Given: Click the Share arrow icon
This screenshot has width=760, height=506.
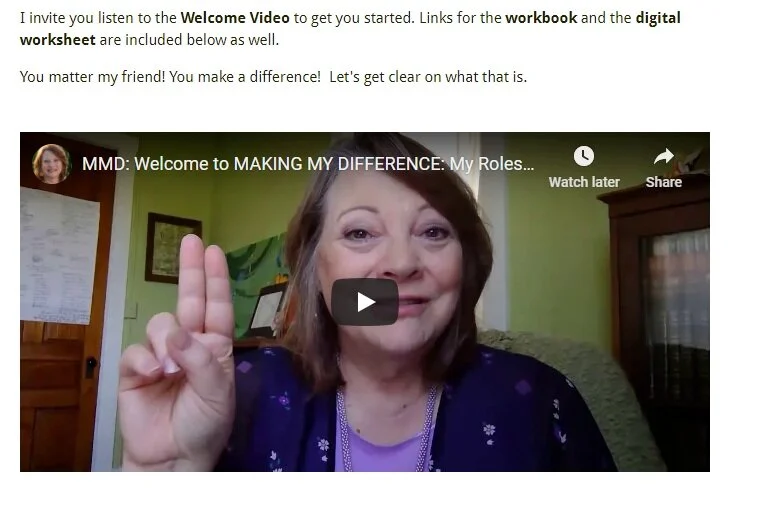Looking at the screenshot, I should (x=664, y=156).
